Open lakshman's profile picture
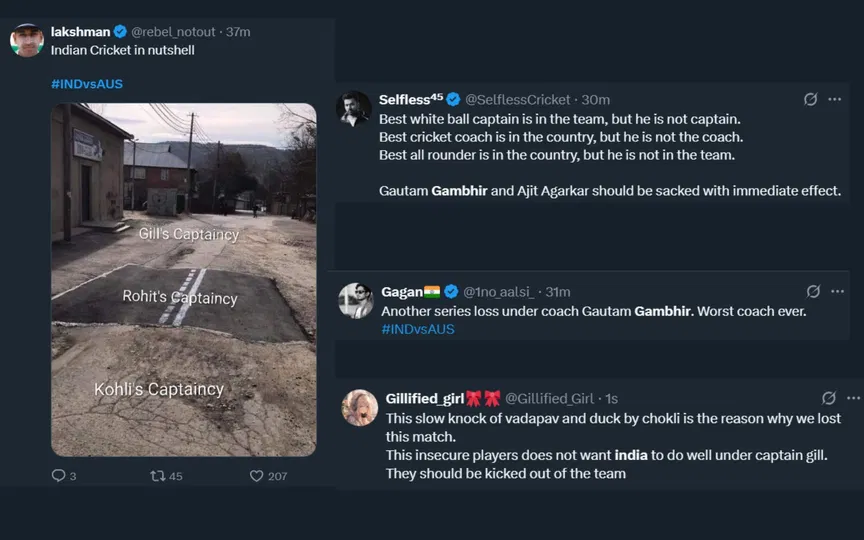Screen dimensions: 864x540 tap(27, 41)
